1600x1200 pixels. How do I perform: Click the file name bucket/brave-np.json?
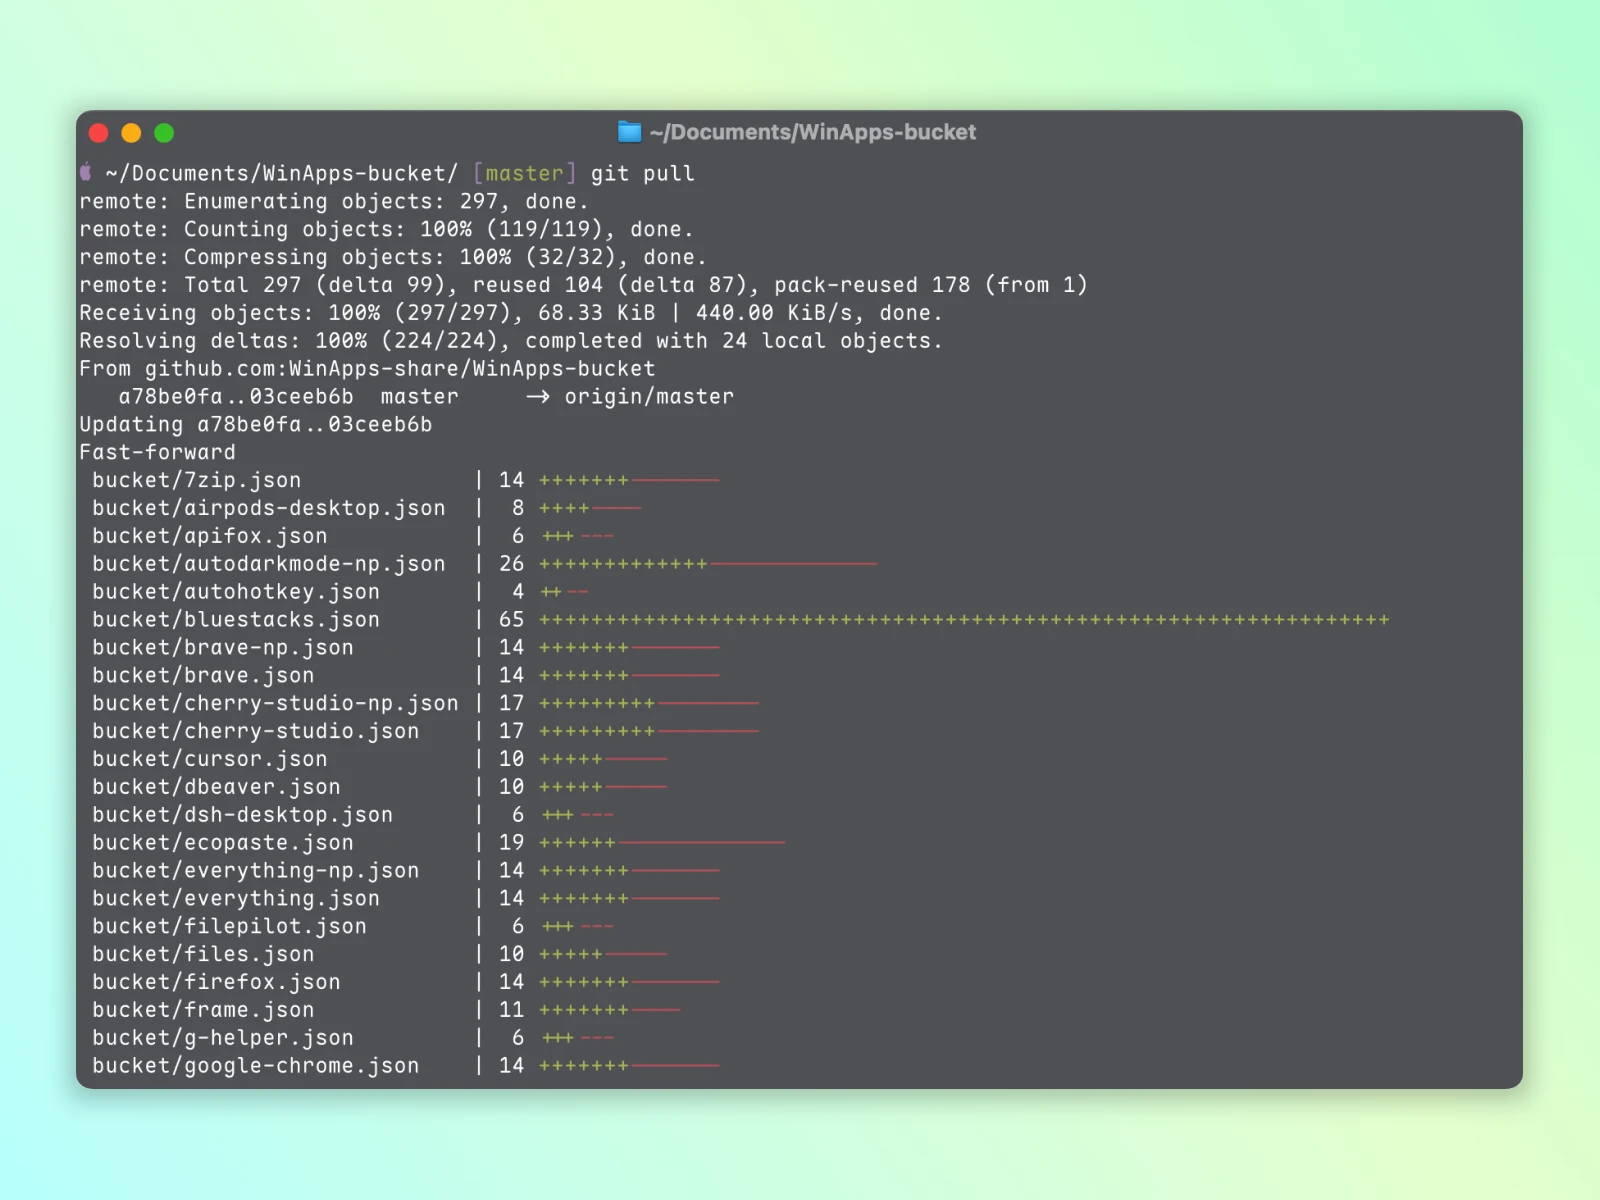223,648
